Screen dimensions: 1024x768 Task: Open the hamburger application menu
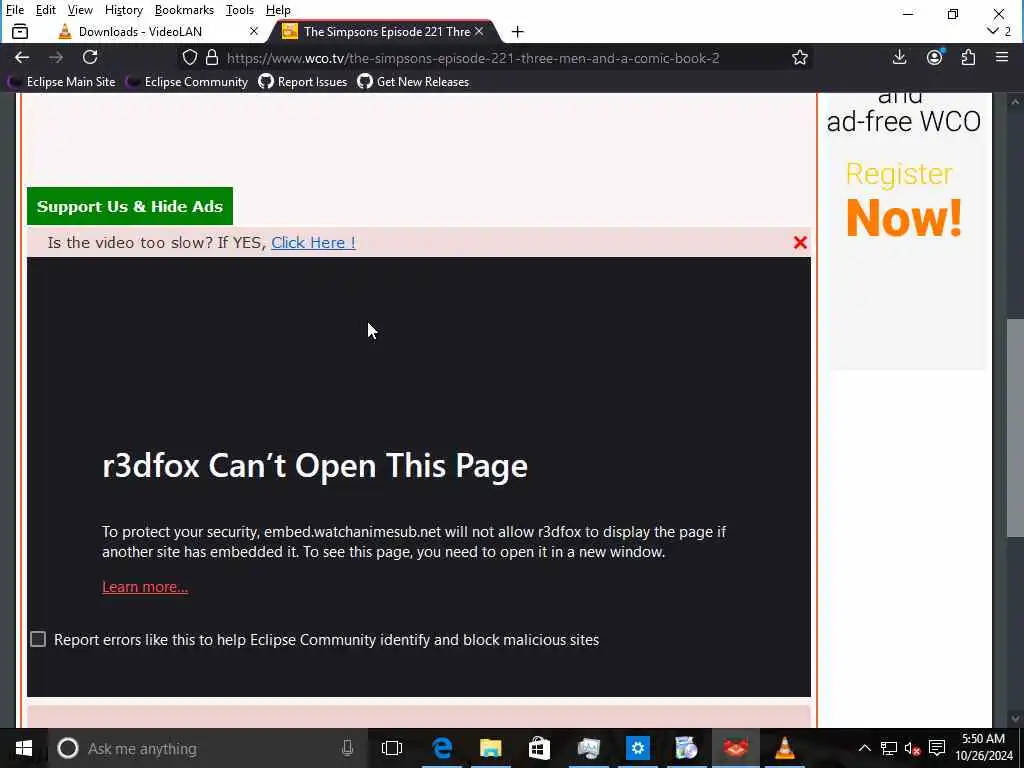click(x=1002, y=57)
